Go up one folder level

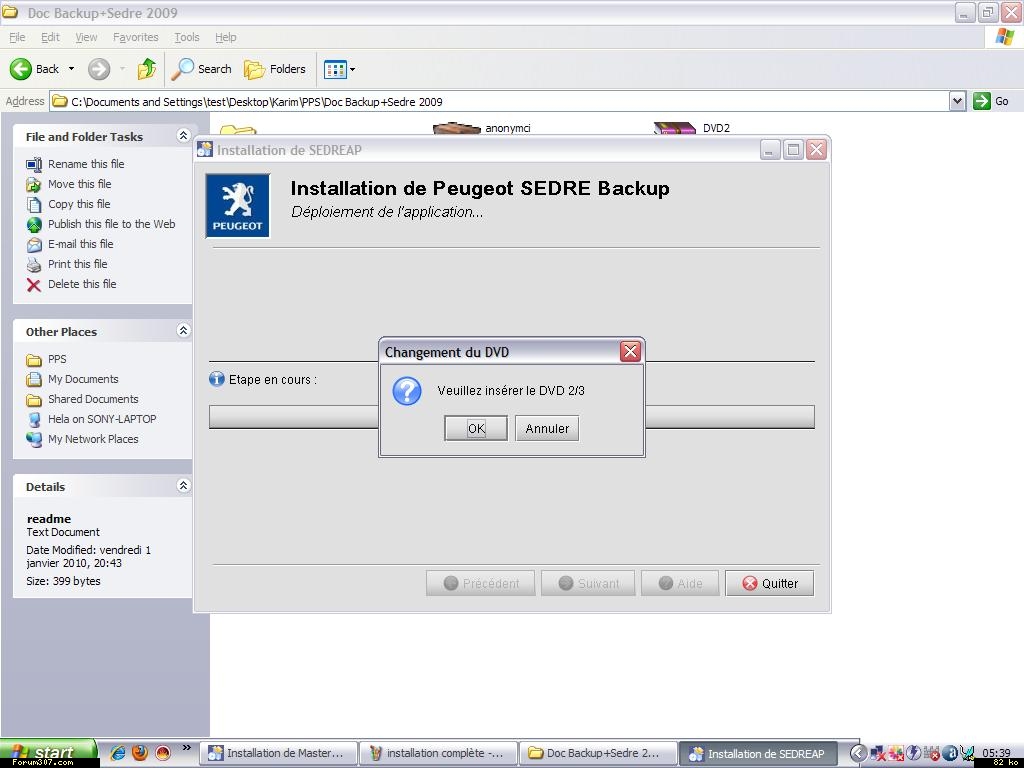point(147,69)
